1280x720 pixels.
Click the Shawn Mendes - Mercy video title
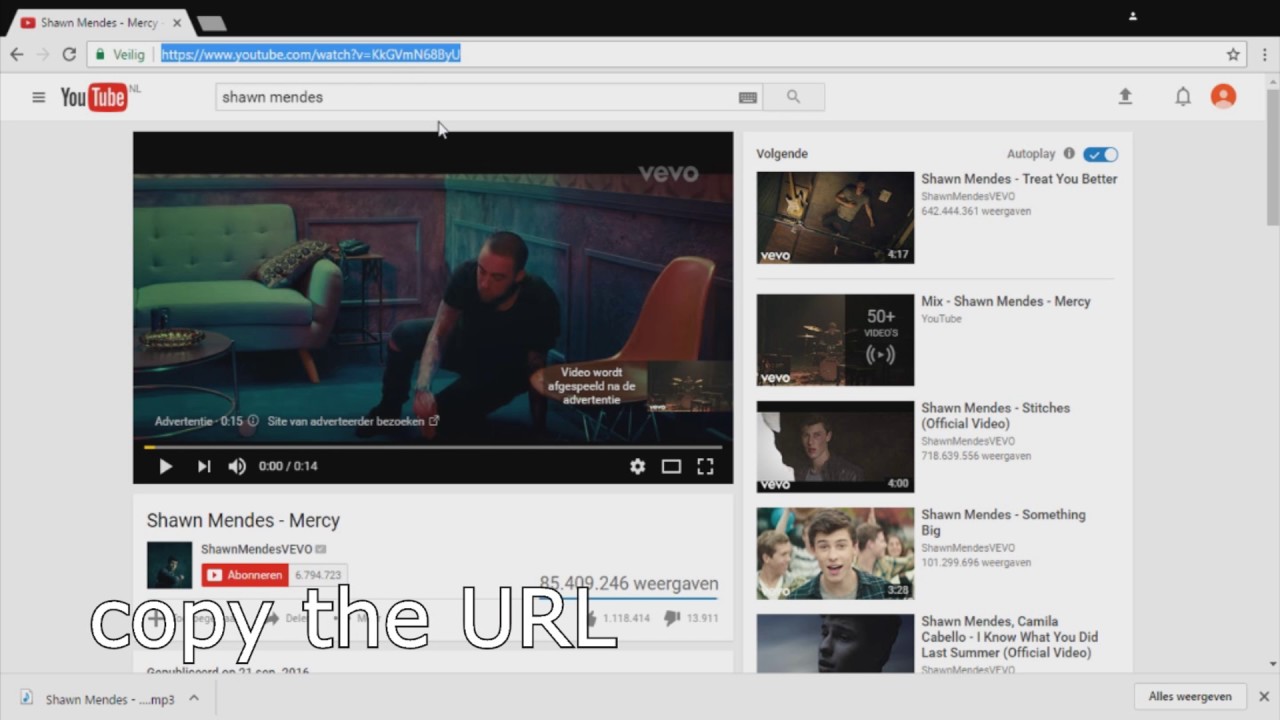coord(243,520)
